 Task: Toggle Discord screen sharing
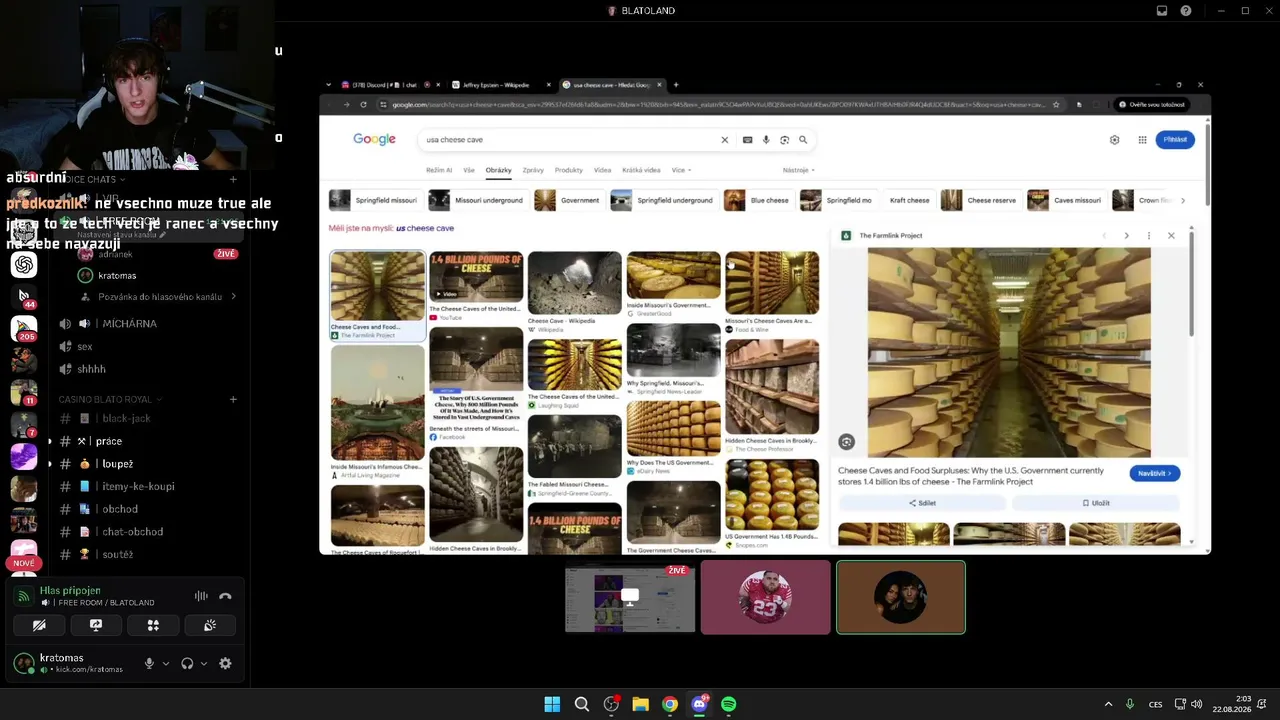[96, 625]
